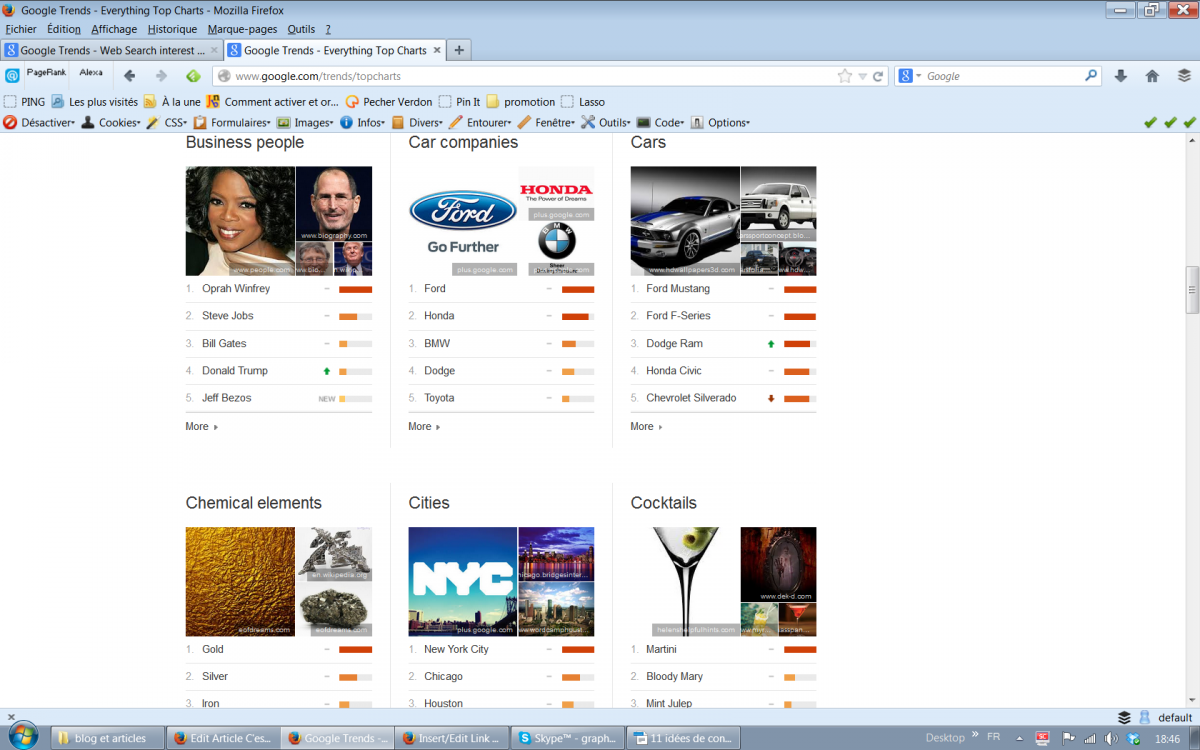Click the browser Forward arrow button

click(x=161, y=76)
